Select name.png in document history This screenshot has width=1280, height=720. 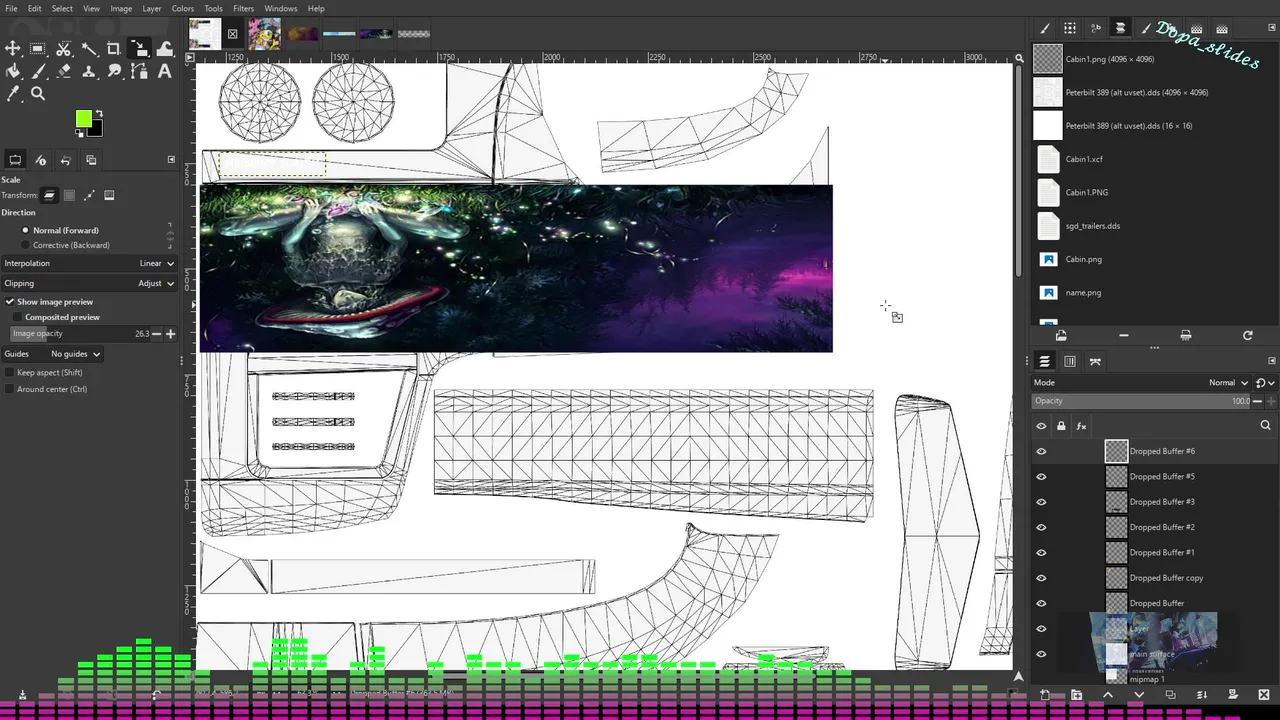pos(1083,293)
